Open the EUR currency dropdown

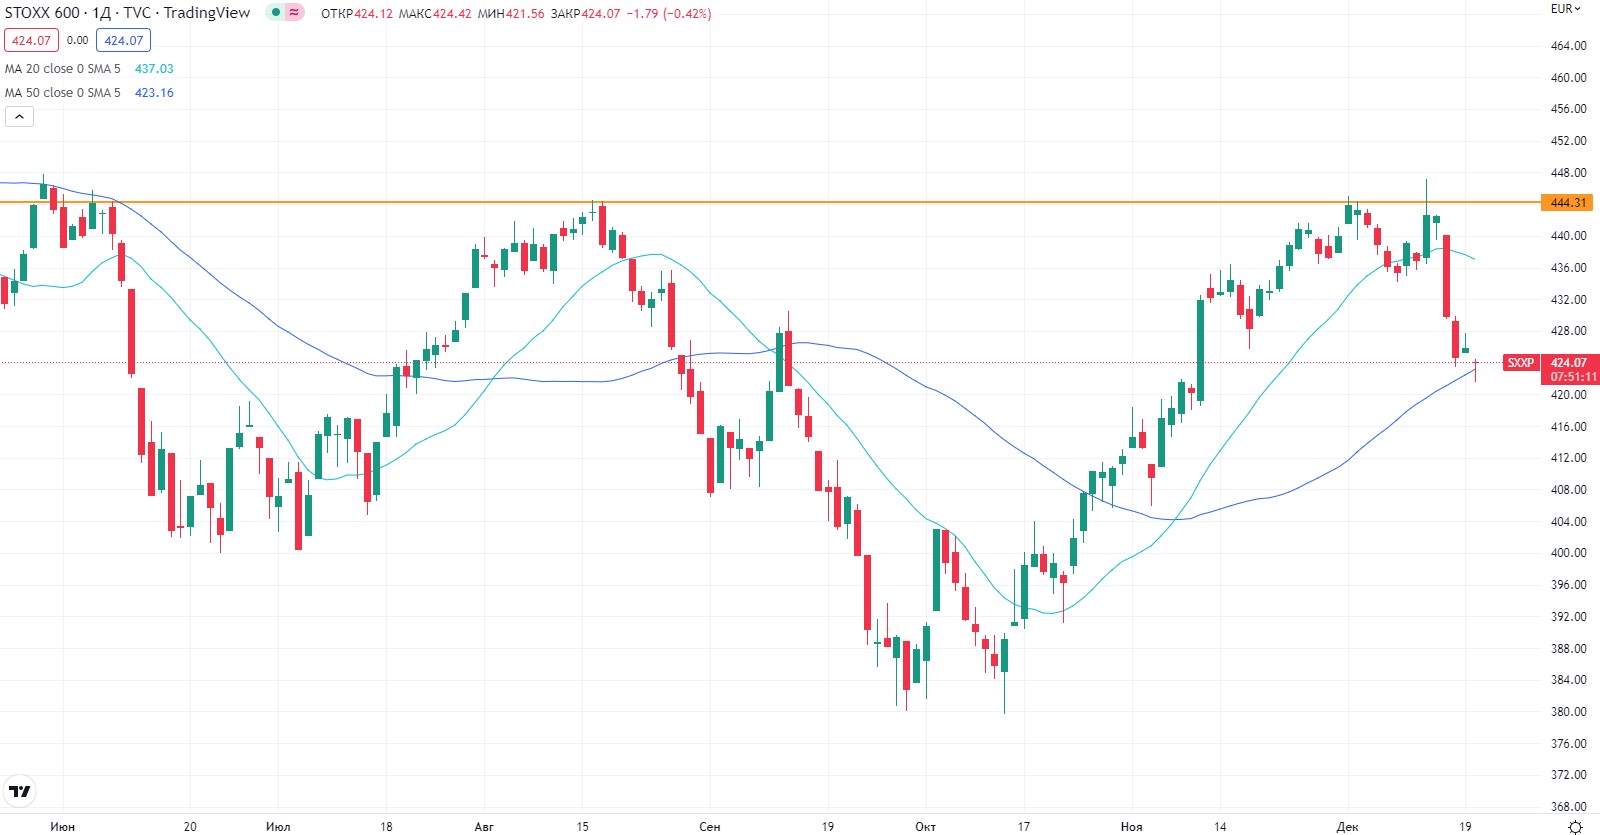point(1565,9)
